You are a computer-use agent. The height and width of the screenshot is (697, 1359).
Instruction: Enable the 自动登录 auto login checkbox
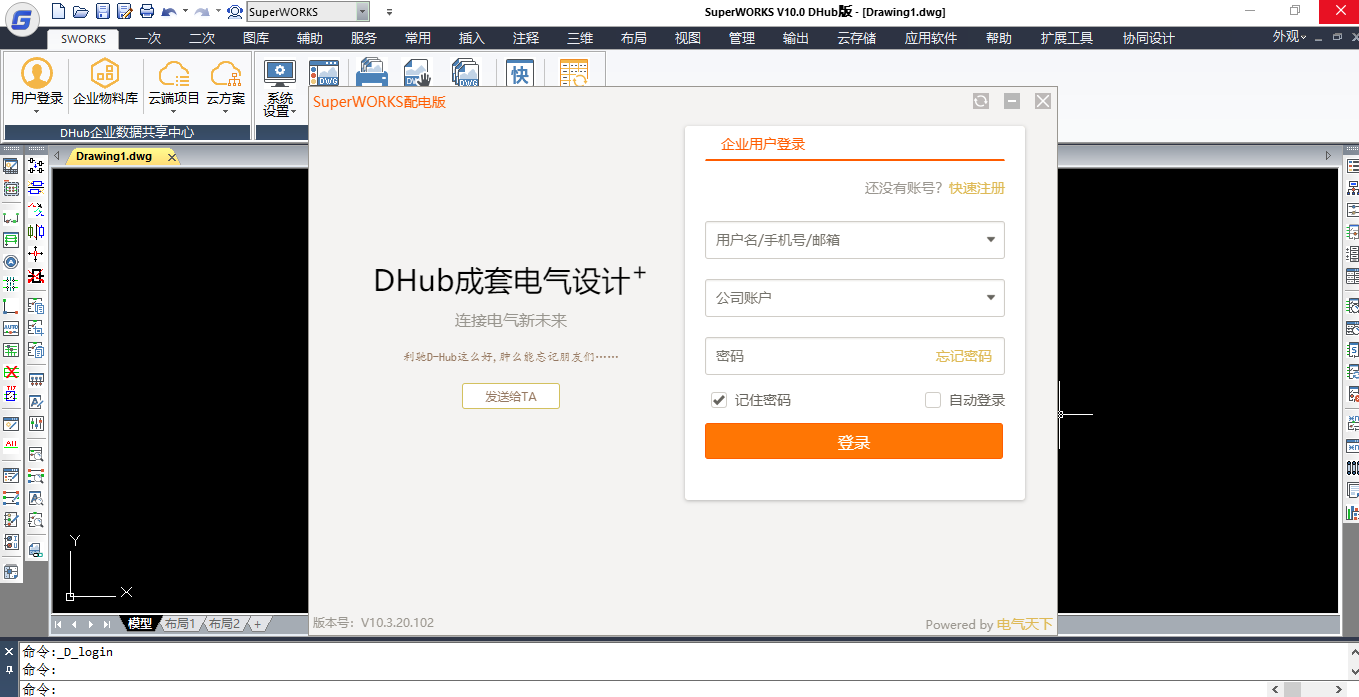coord(933,400)
